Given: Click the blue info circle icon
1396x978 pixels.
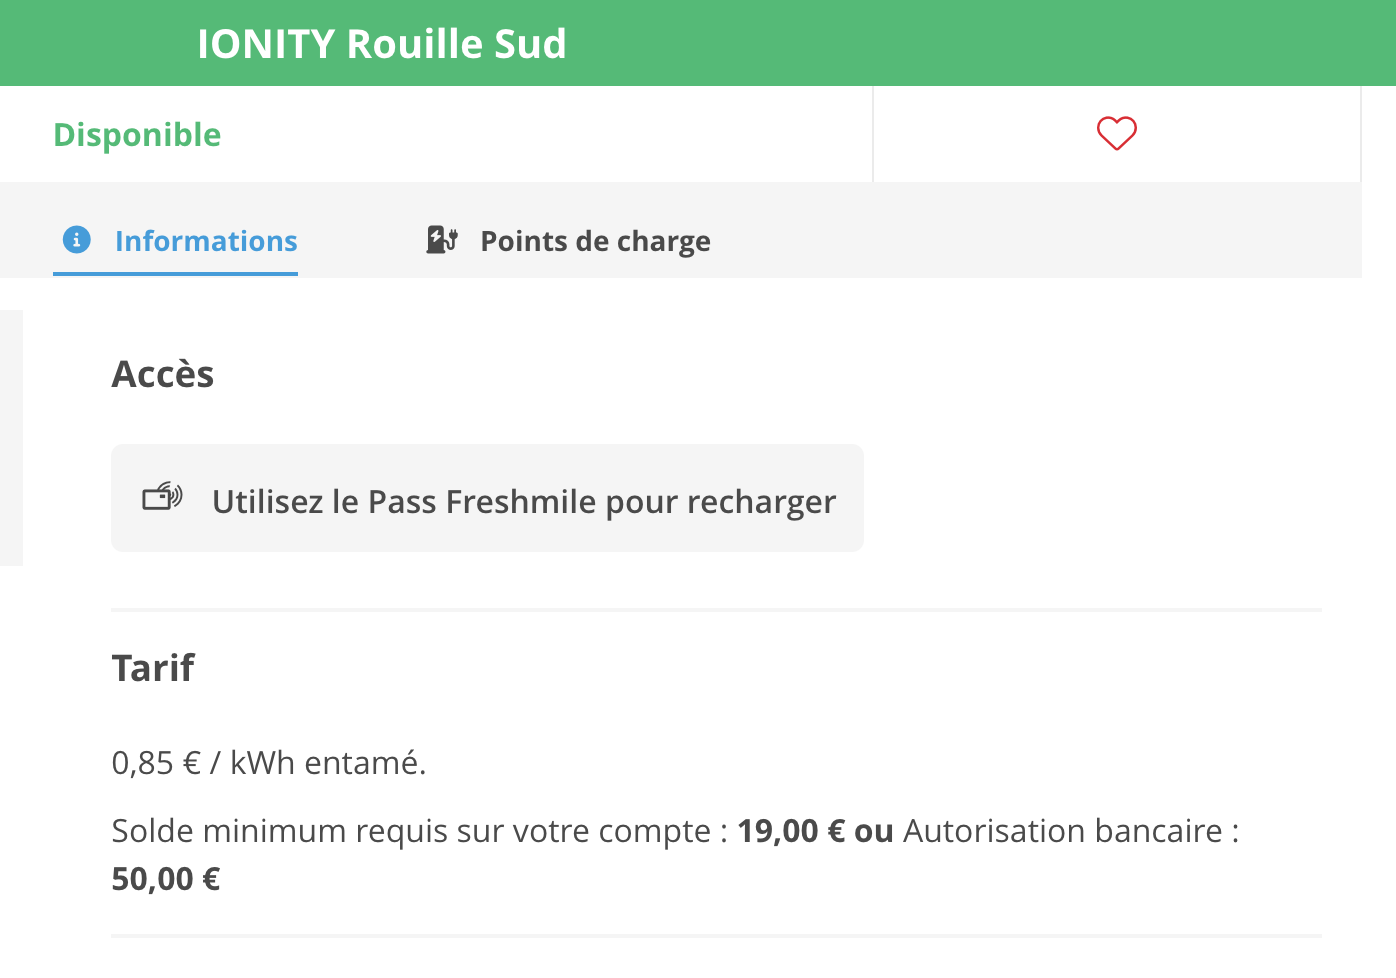Looking at the screenshot, I should point(77,240).
